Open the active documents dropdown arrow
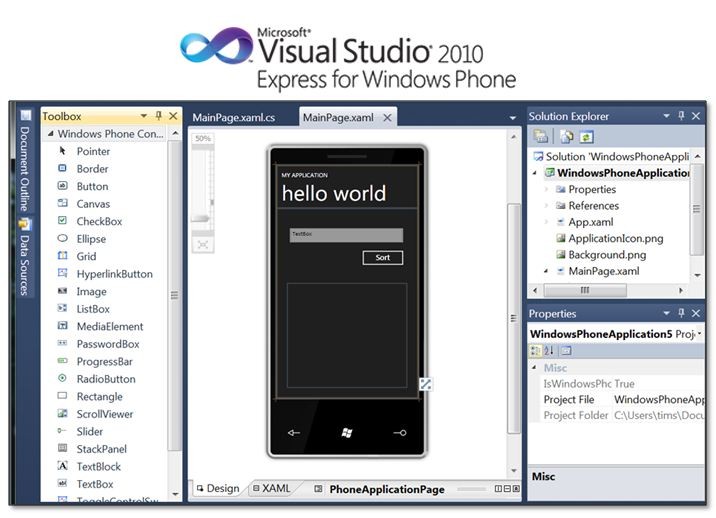The width and height of the screenshot is (716, 518). (x=513, y=118)
